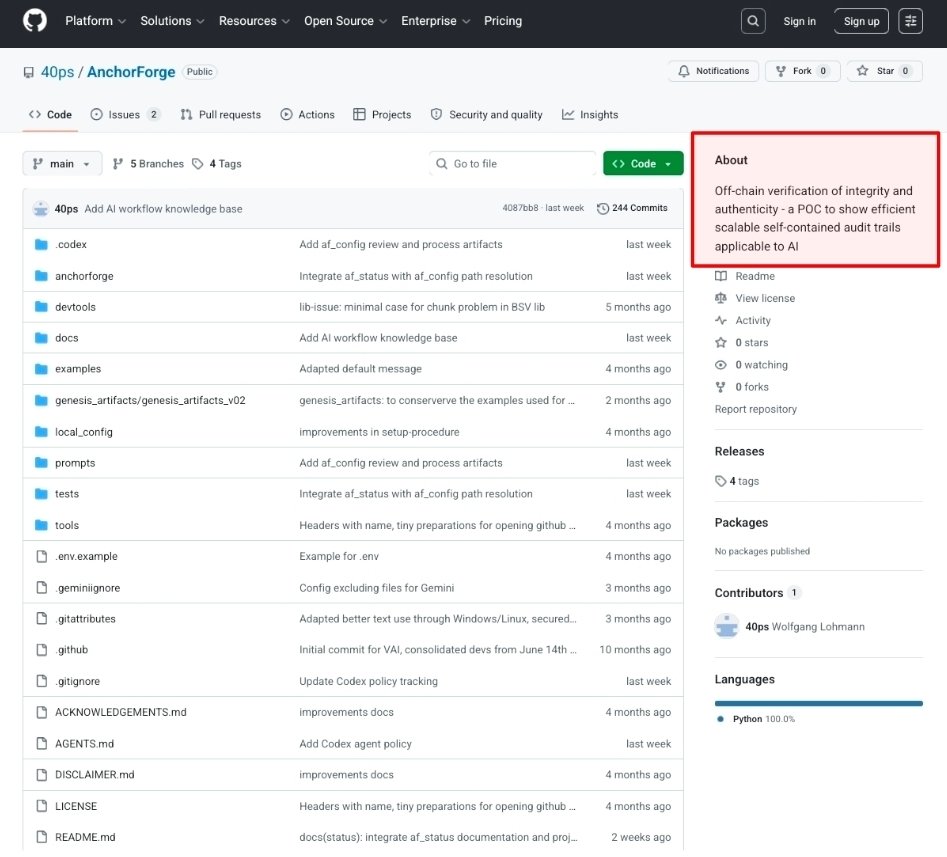The height and width of the screenshot is (857, 947).
Task: Open the main branch selector dropdown
Action: point(62,164)
